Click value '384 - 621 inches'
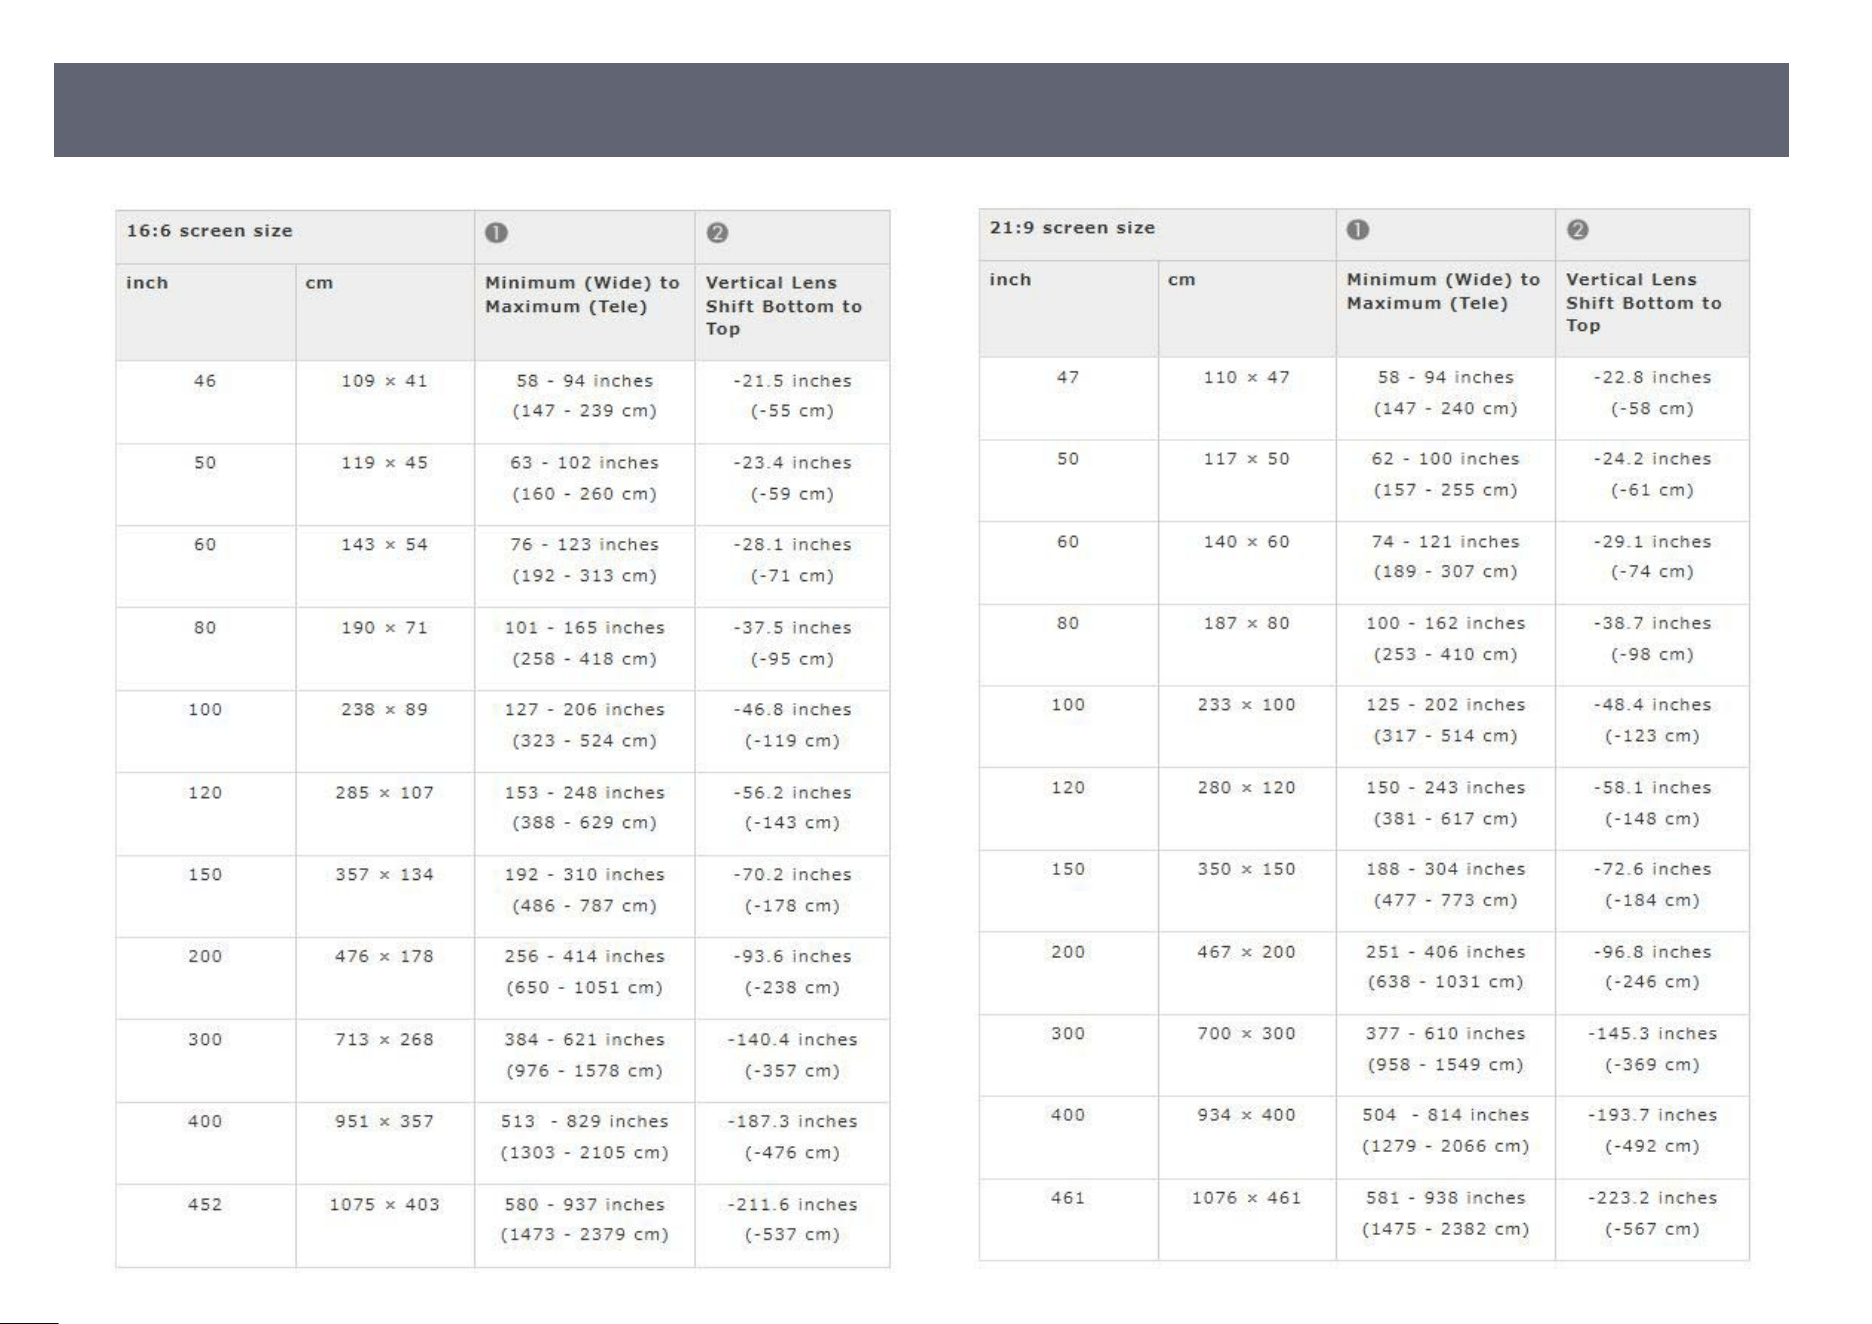The height and width of the screenshot is (1324, 1872). (x=584, y=1040)
